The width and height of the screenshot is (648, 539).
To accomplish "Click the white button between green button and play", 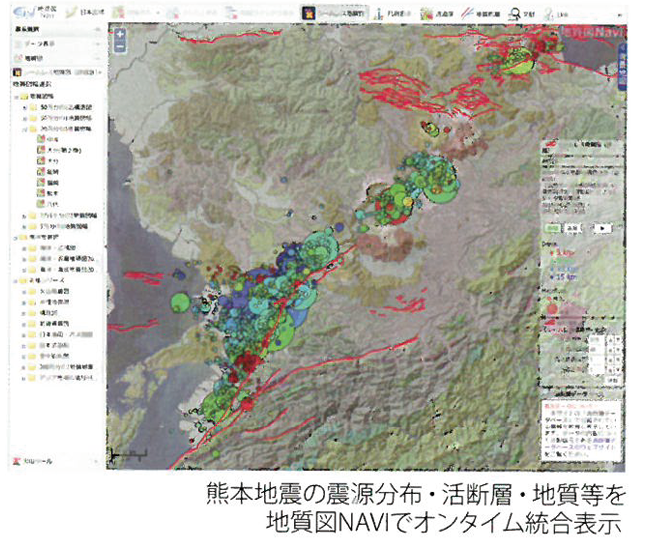I will pyautogui.click(x=573, y=228).
